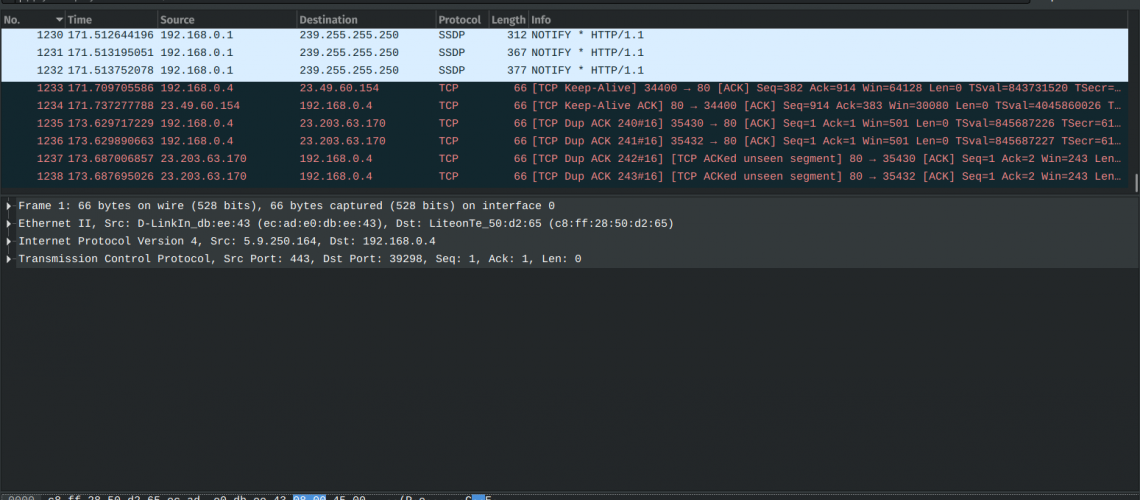
Task: Click destination 23.49.60.154 in packet 1233
Action: (x=339, y=88)
